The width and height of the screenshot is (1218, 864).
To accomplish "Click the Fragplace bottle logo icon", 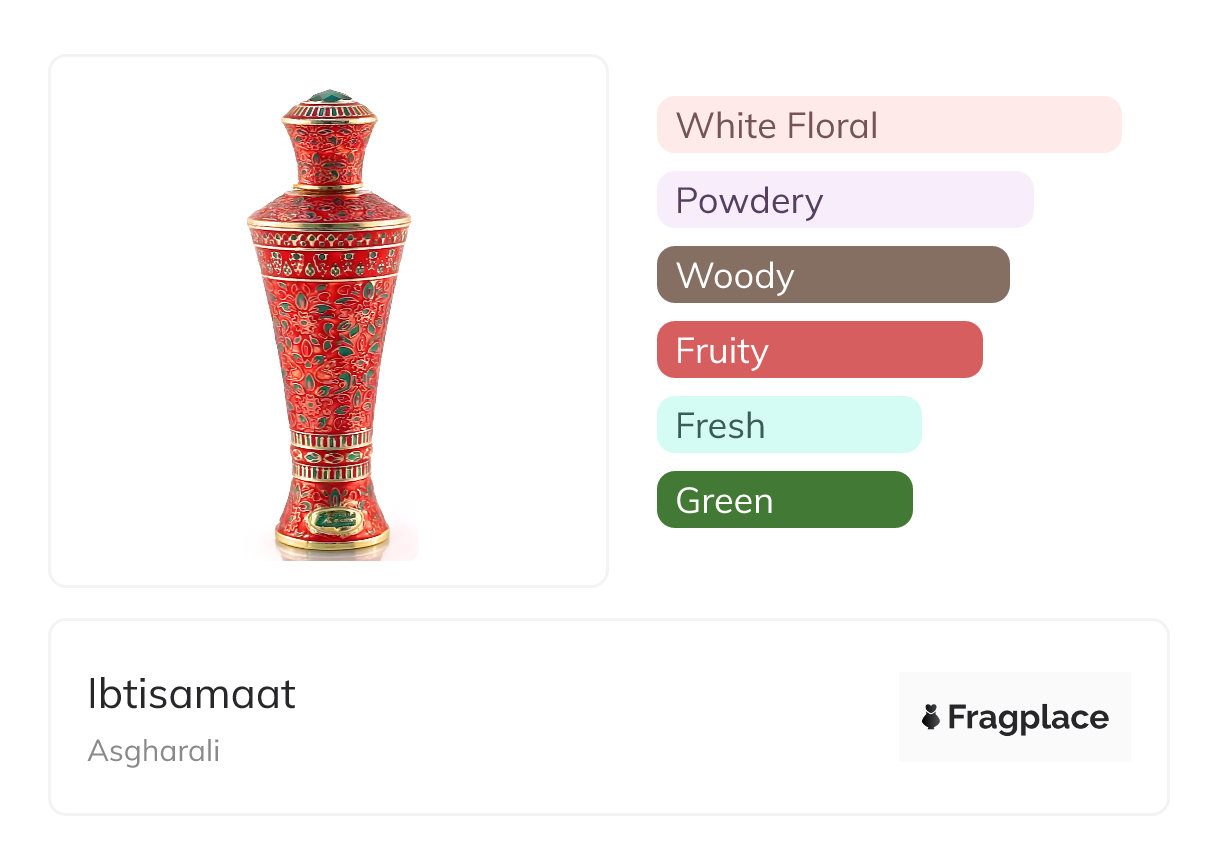I will [x=931, y=717].
